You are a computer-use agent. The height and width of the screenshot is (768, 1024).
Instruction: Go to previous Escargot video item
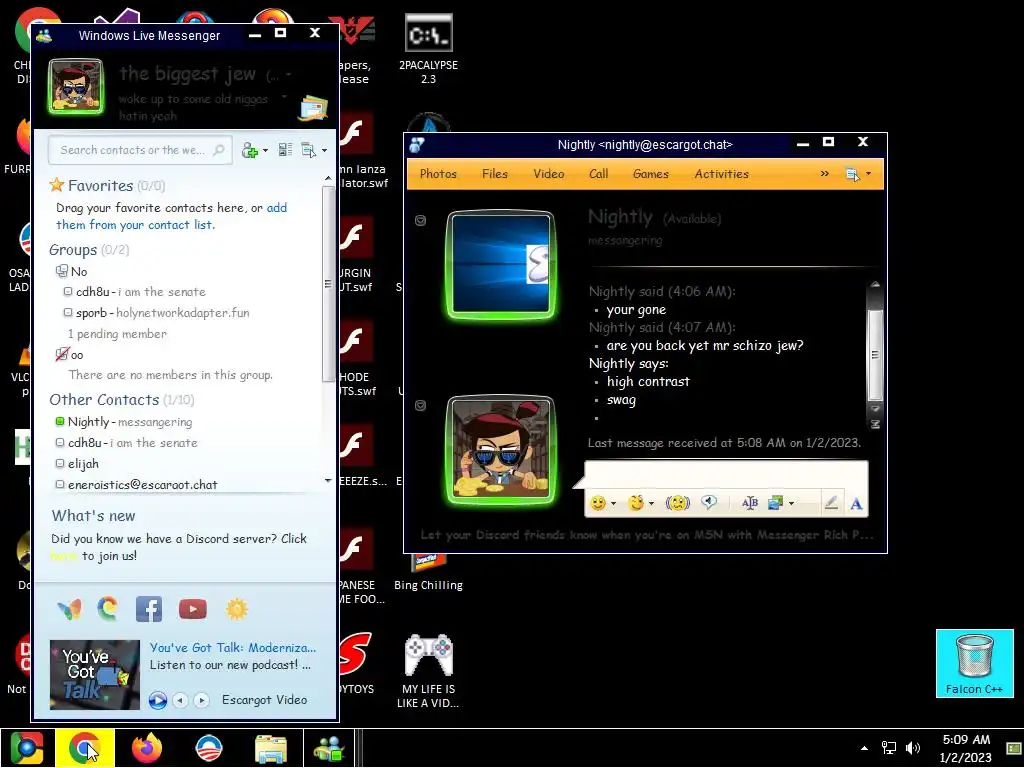[180, 700]
